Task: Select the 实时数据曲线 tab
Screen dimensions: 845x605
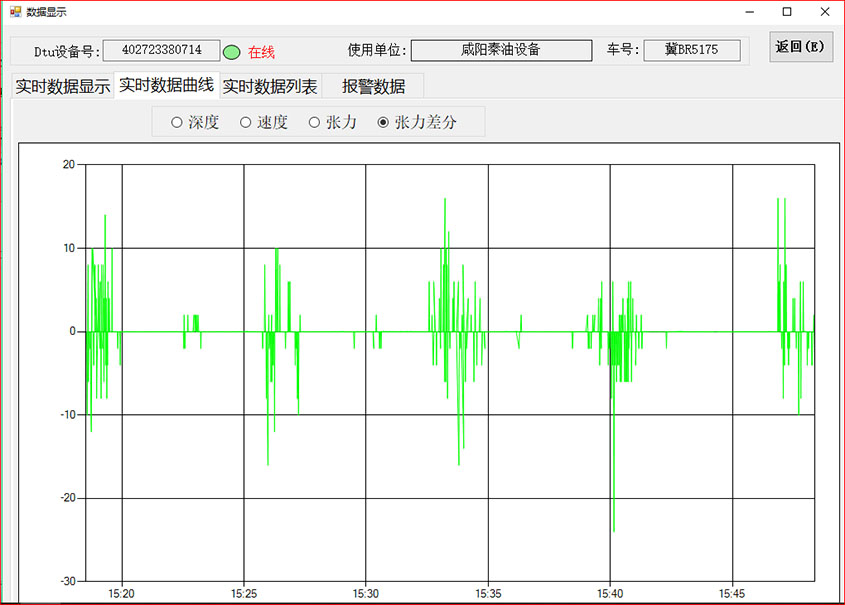Action: tap(164, 86)
